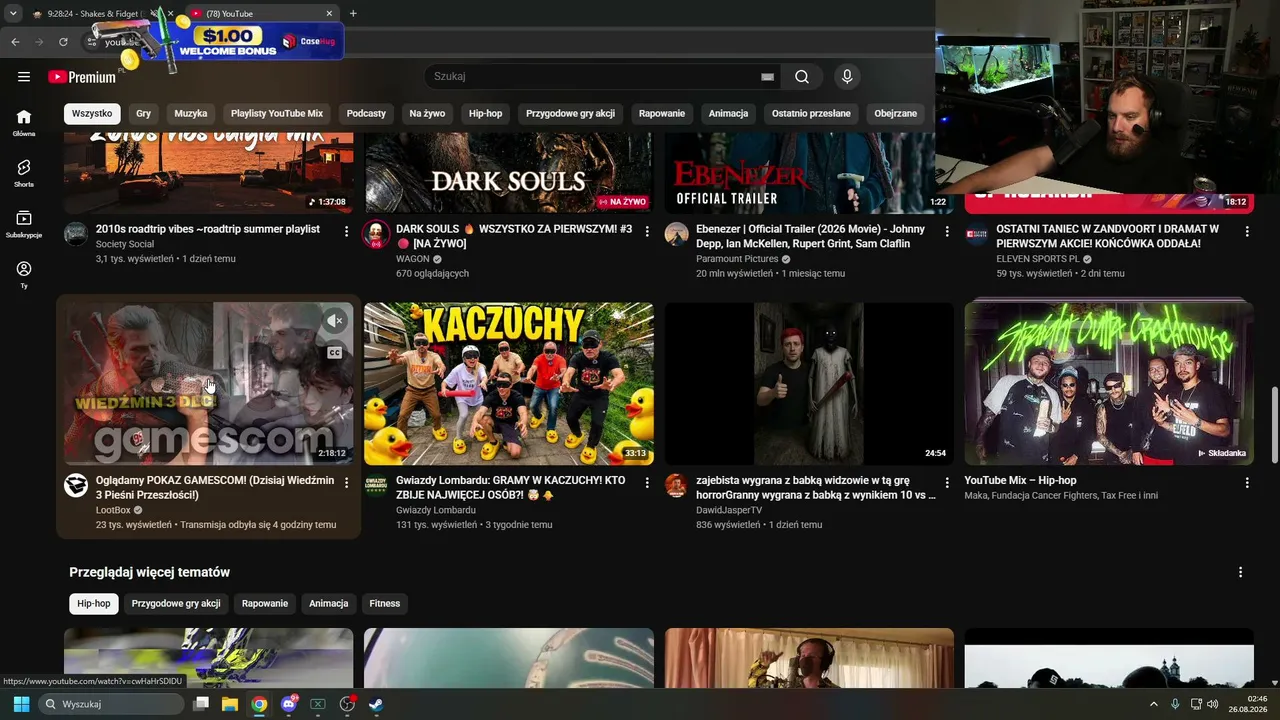Go back with the browser arrow
1280x720 pixels.
click(15, 42)
